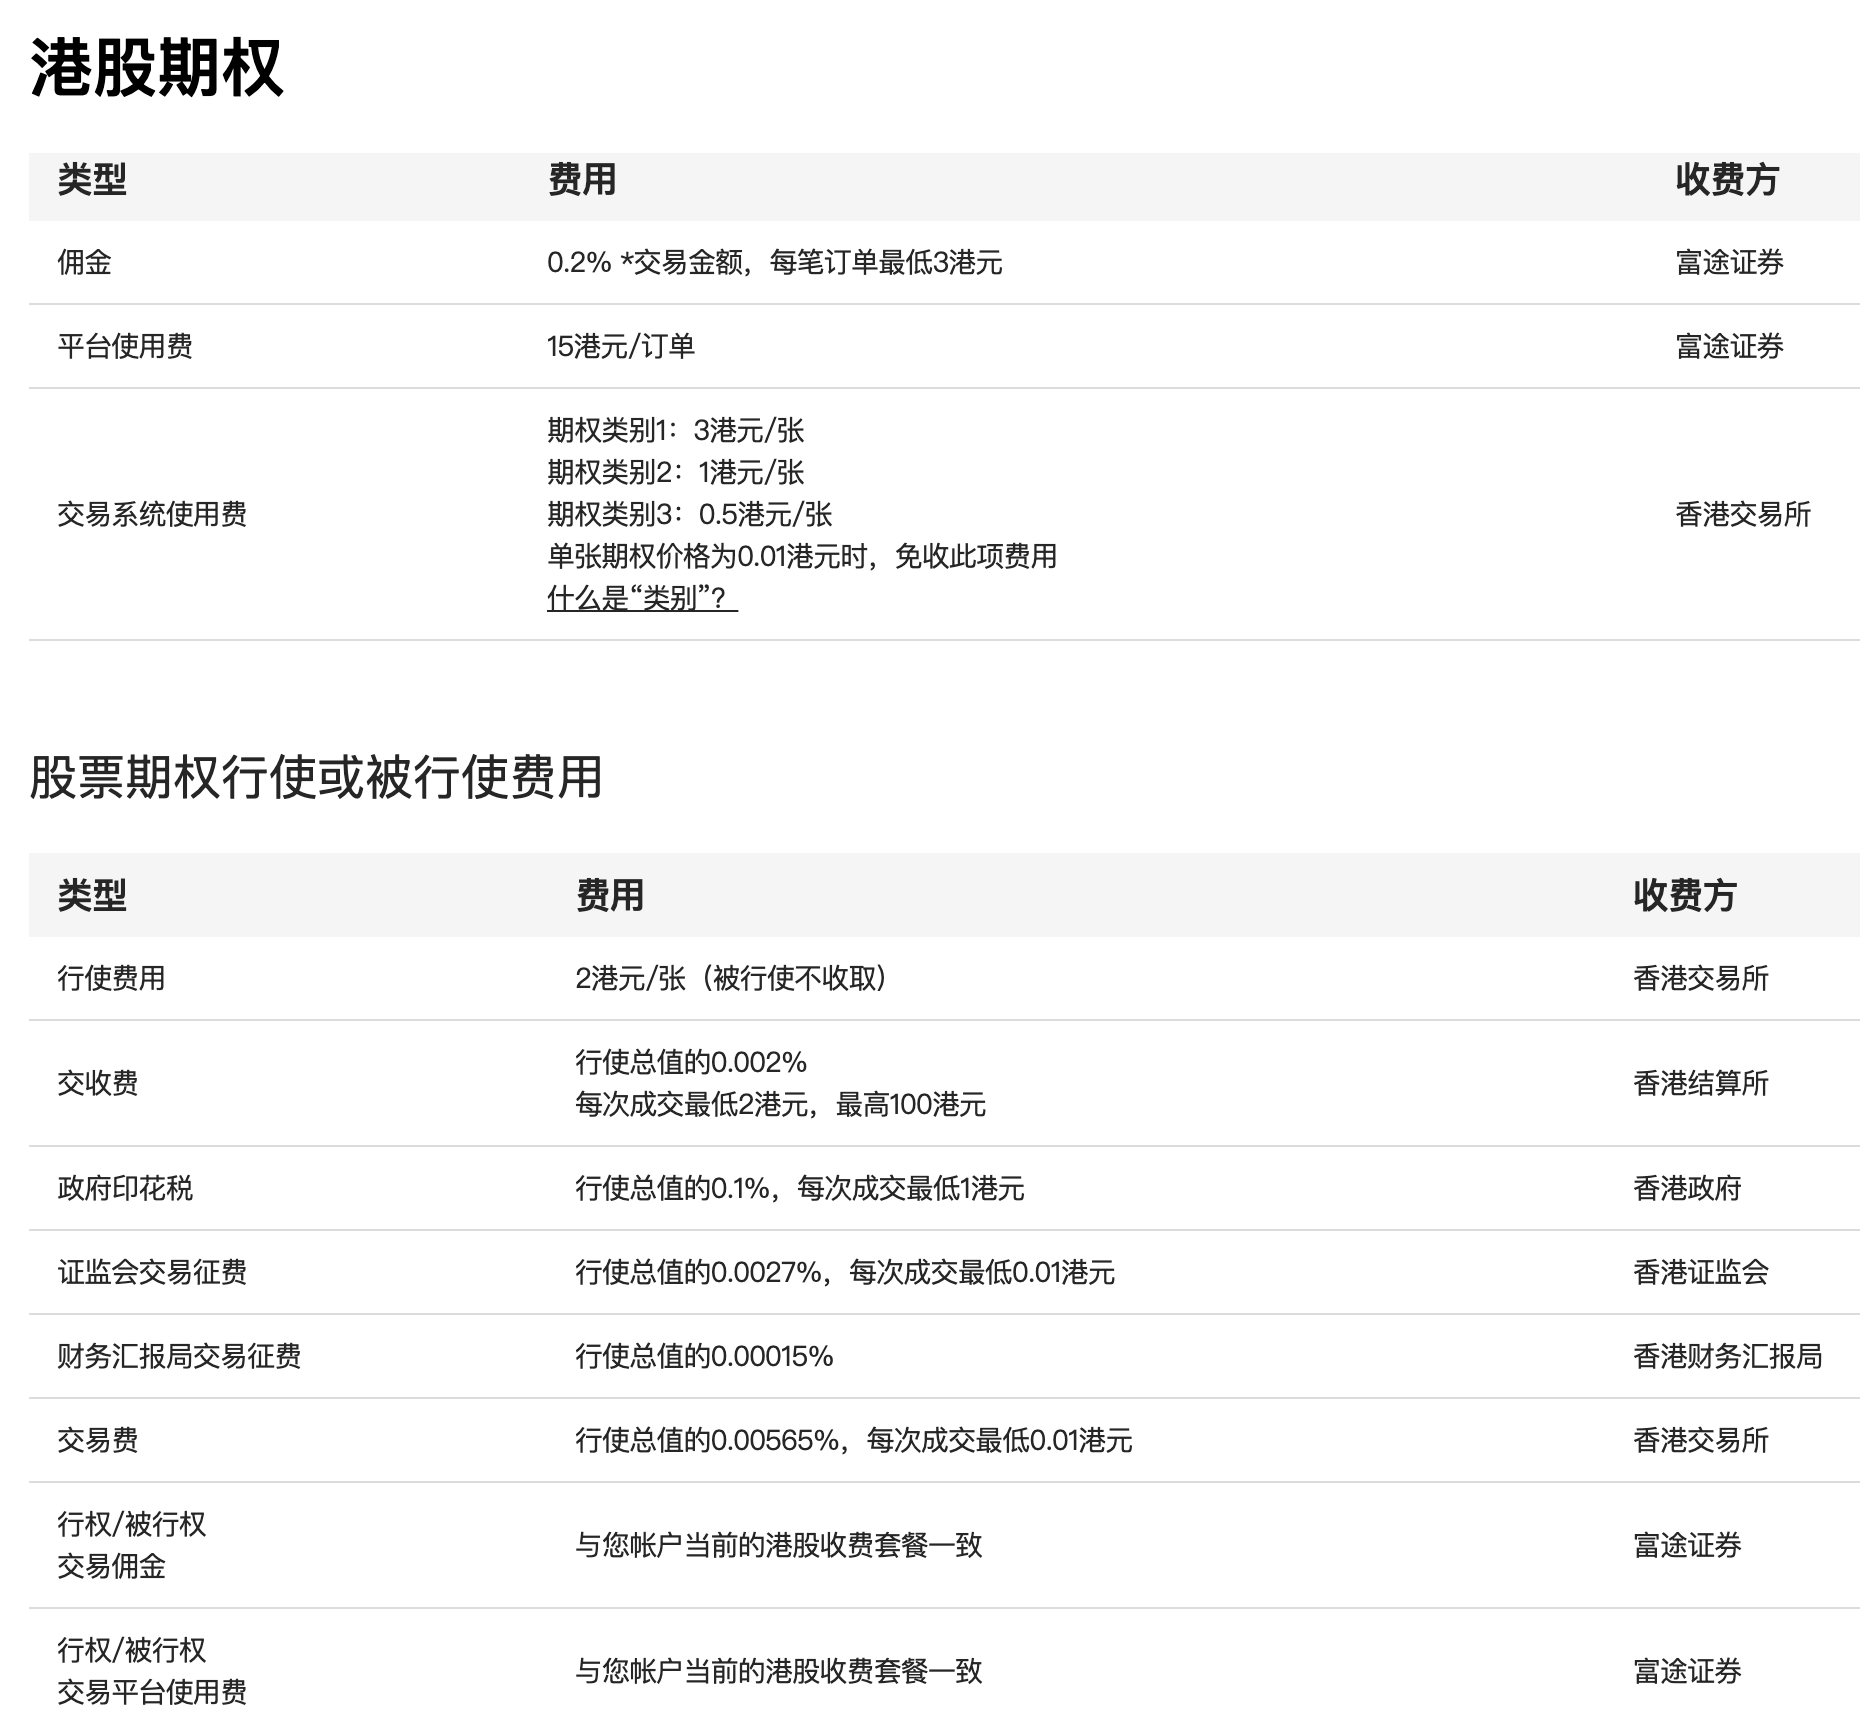Click 香港证监会 in the 收费方 column
1860x1714 pixels.
[1700, 1272]
